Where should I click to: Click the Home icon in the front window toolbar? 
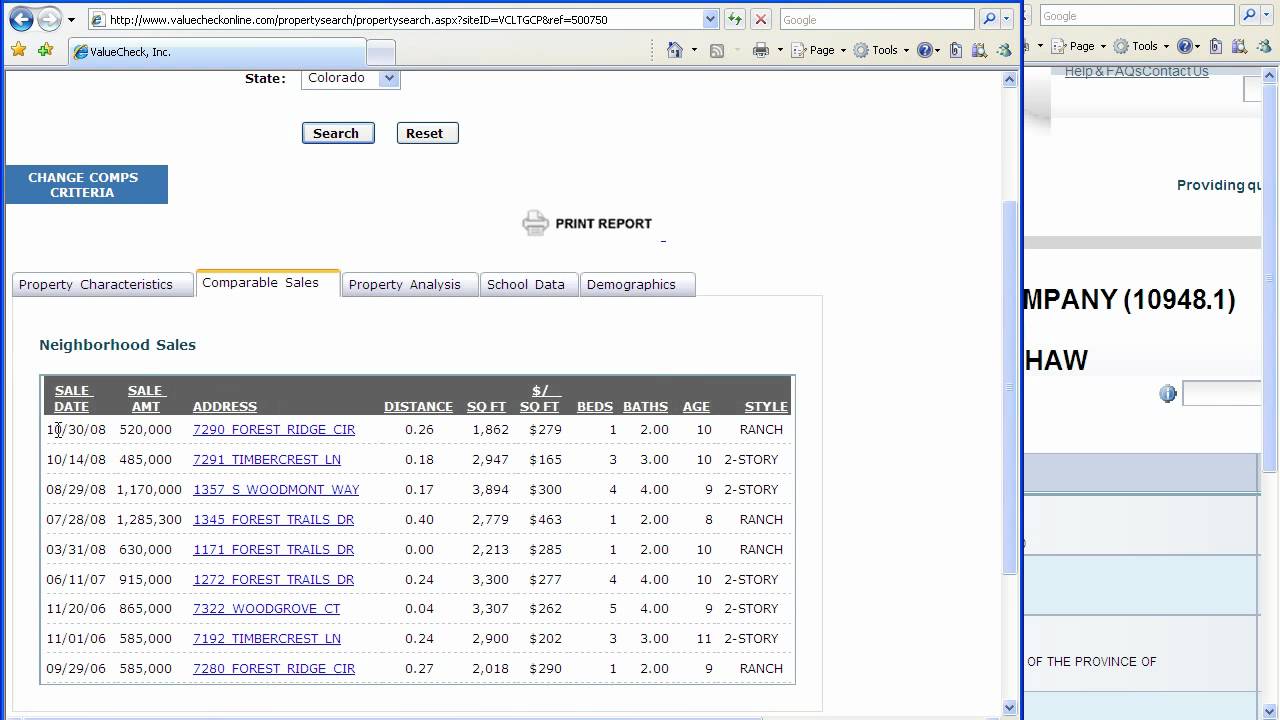click(x=675, y=50)
